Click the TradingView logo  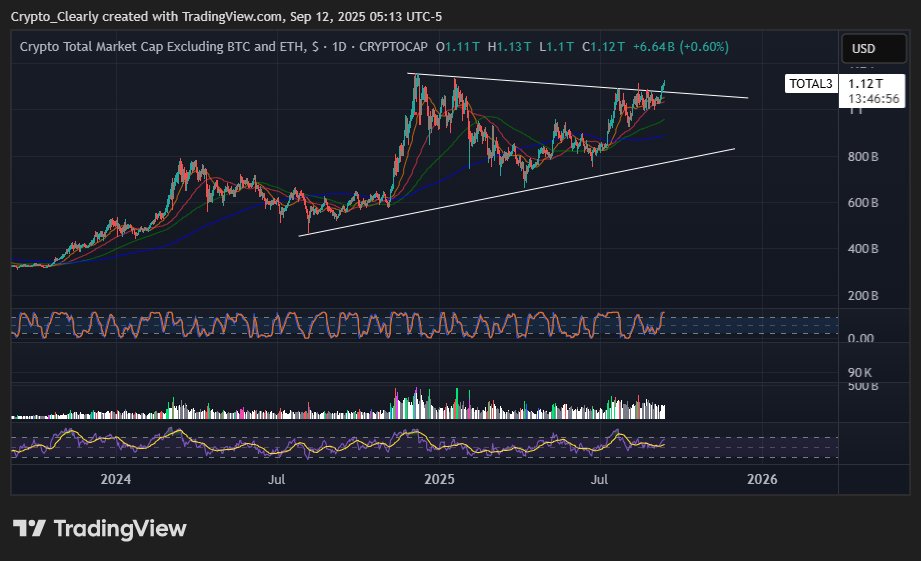tap(100, 528)
